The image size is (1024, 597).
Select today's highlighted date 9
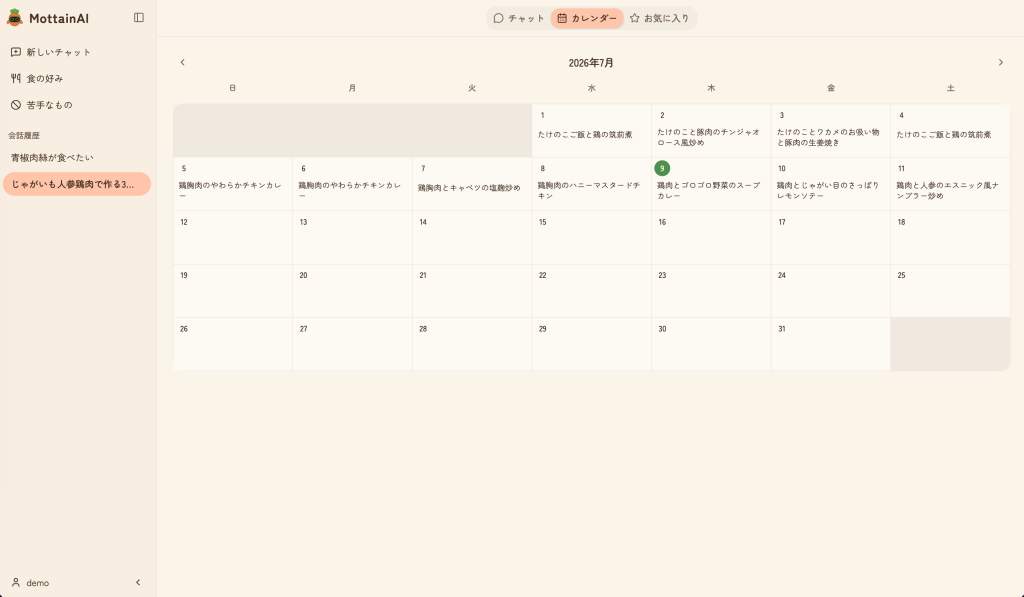[662, 169]
